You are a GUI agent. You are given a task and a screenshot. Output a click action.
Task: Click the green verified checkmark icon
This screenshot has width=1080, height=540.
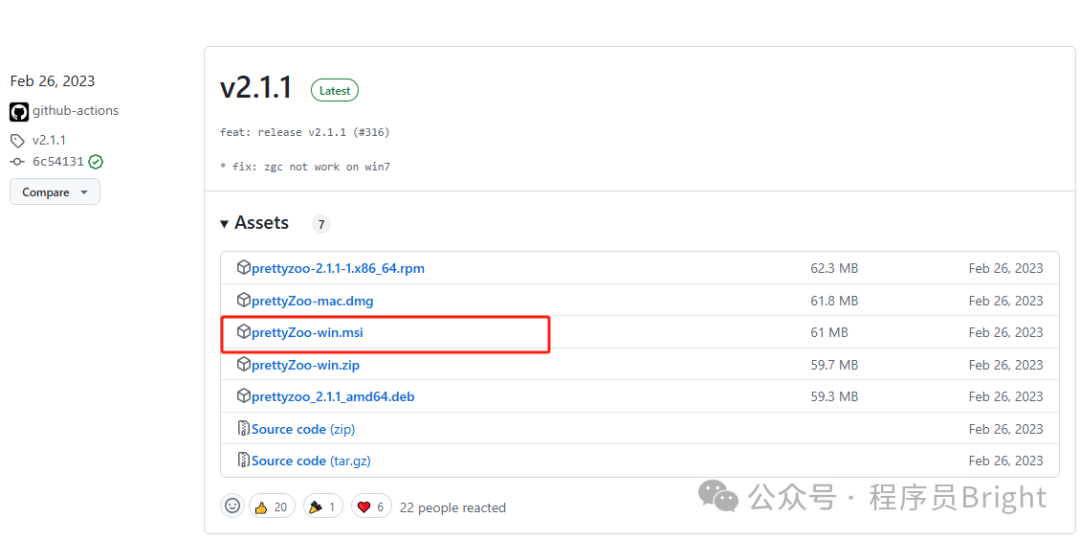click(x=96, y=163)
